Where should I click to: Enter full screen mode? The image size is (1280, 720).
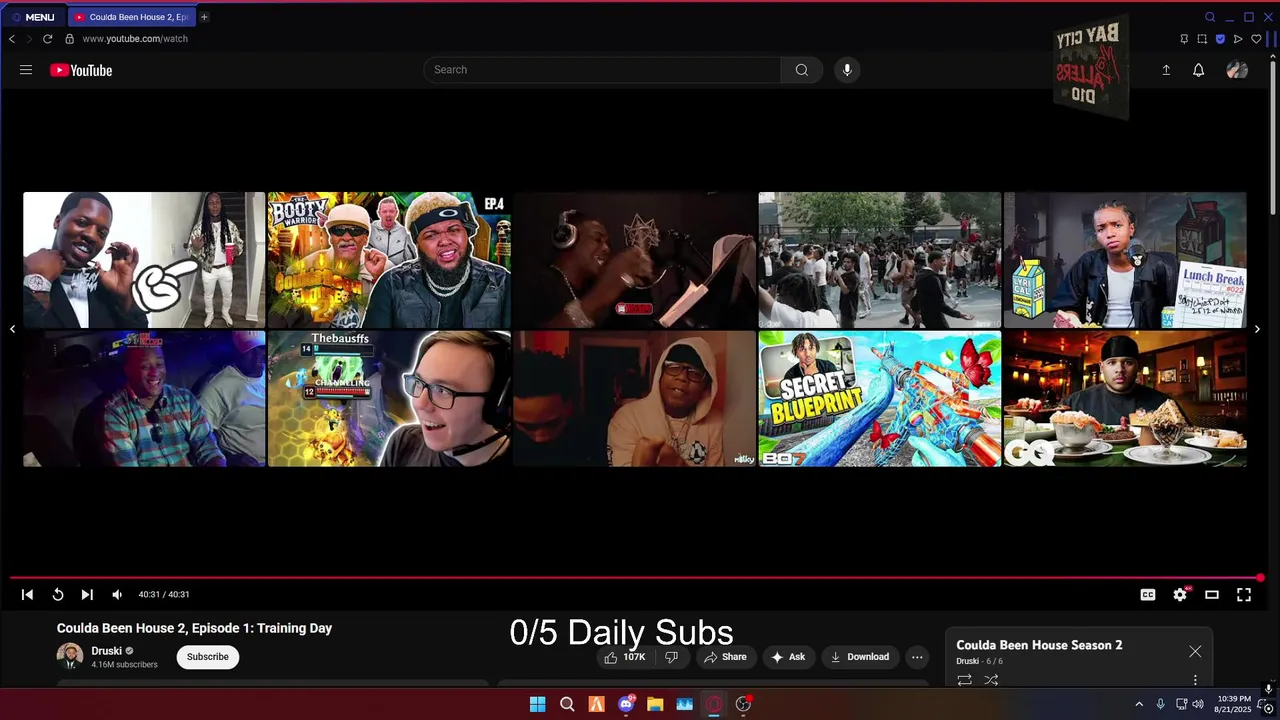(1244, 595)
